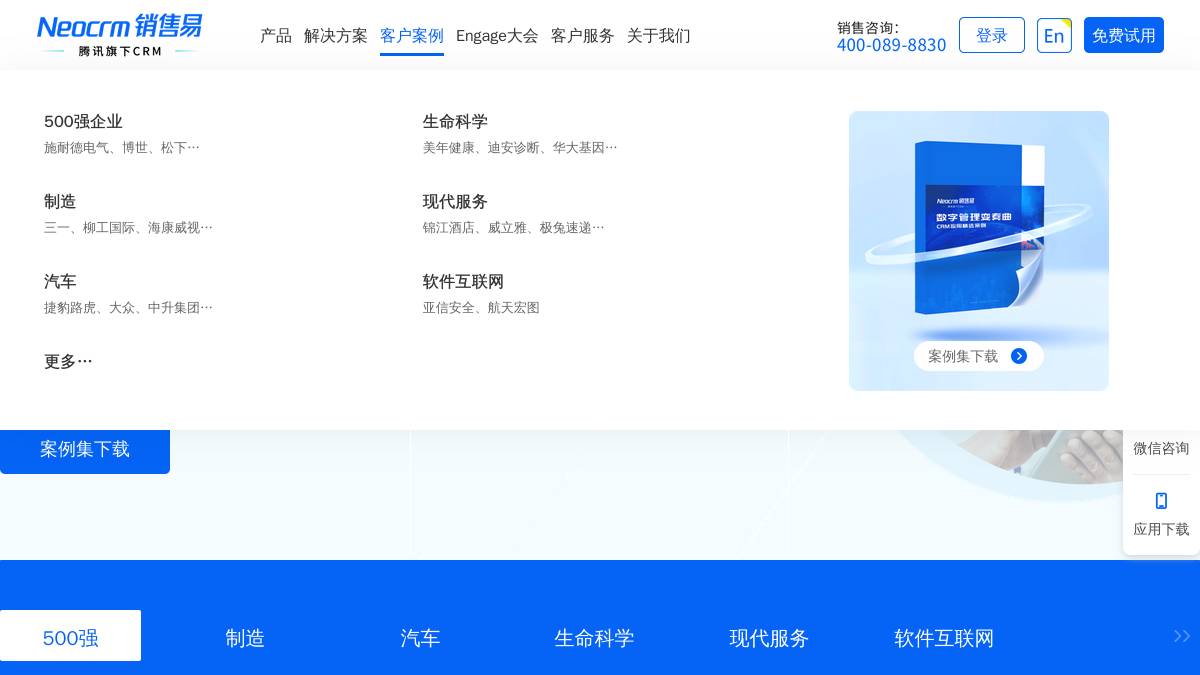1200x675 pixels.
Task: Call the 400-089-8830 sales number link
Action: (x=891, y=45)
